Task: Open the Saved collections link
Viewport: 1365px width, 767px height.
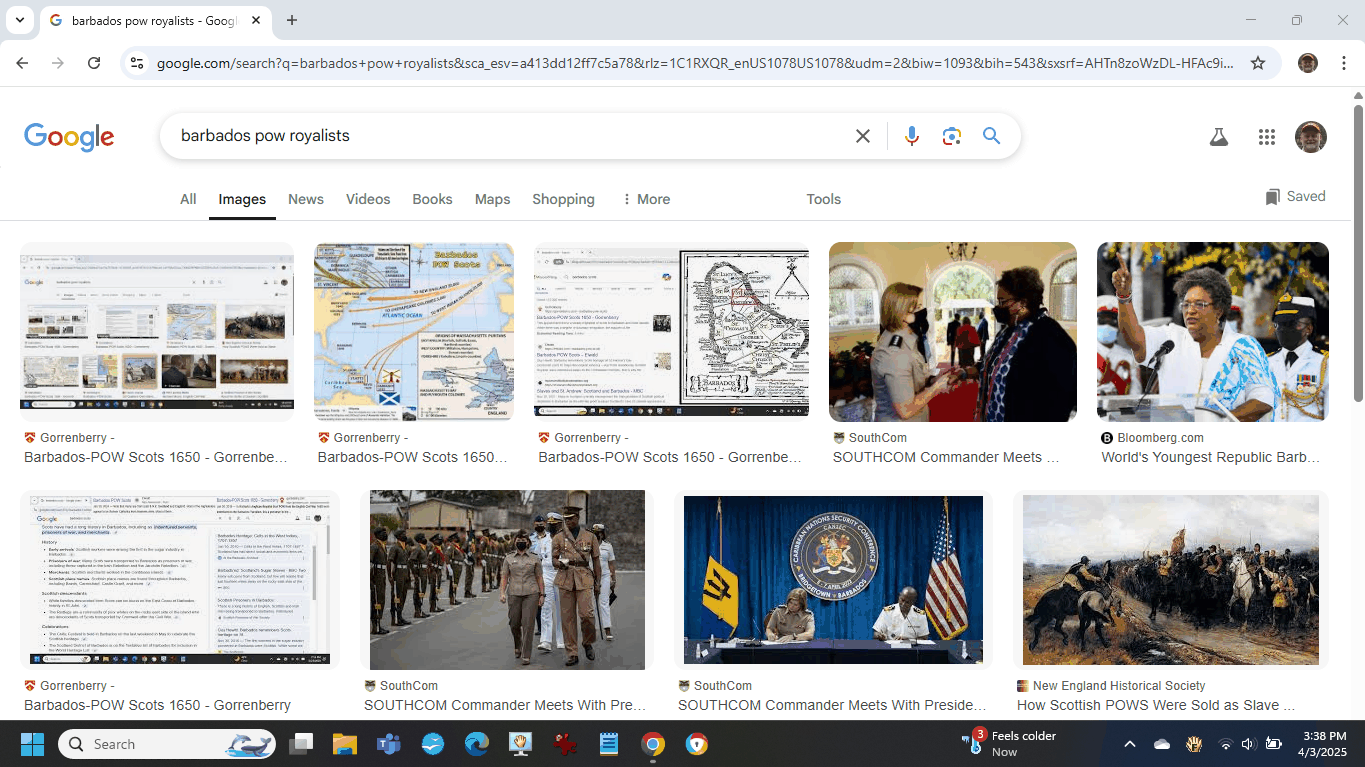Action: (x=1295, y=197)
